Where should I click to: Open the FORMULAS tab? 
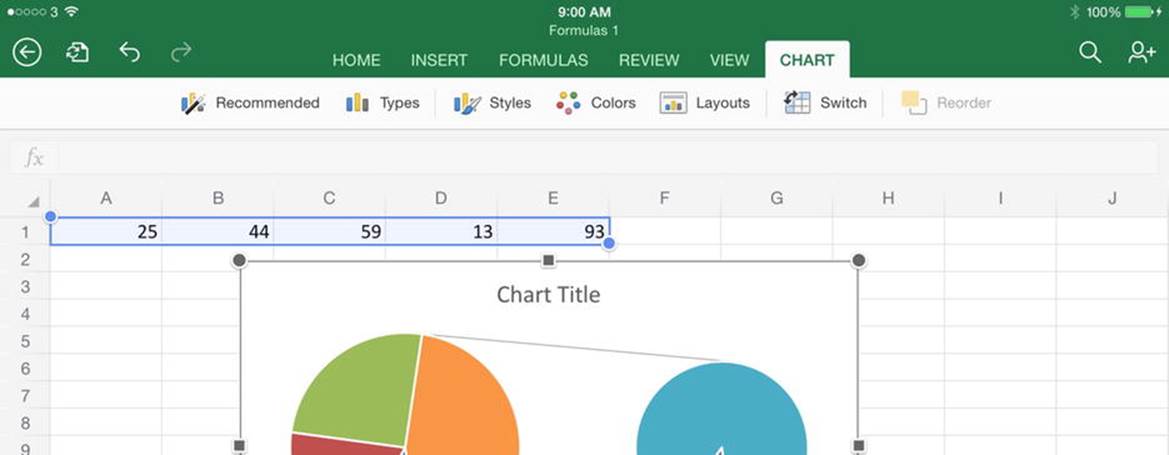(543, 60)
